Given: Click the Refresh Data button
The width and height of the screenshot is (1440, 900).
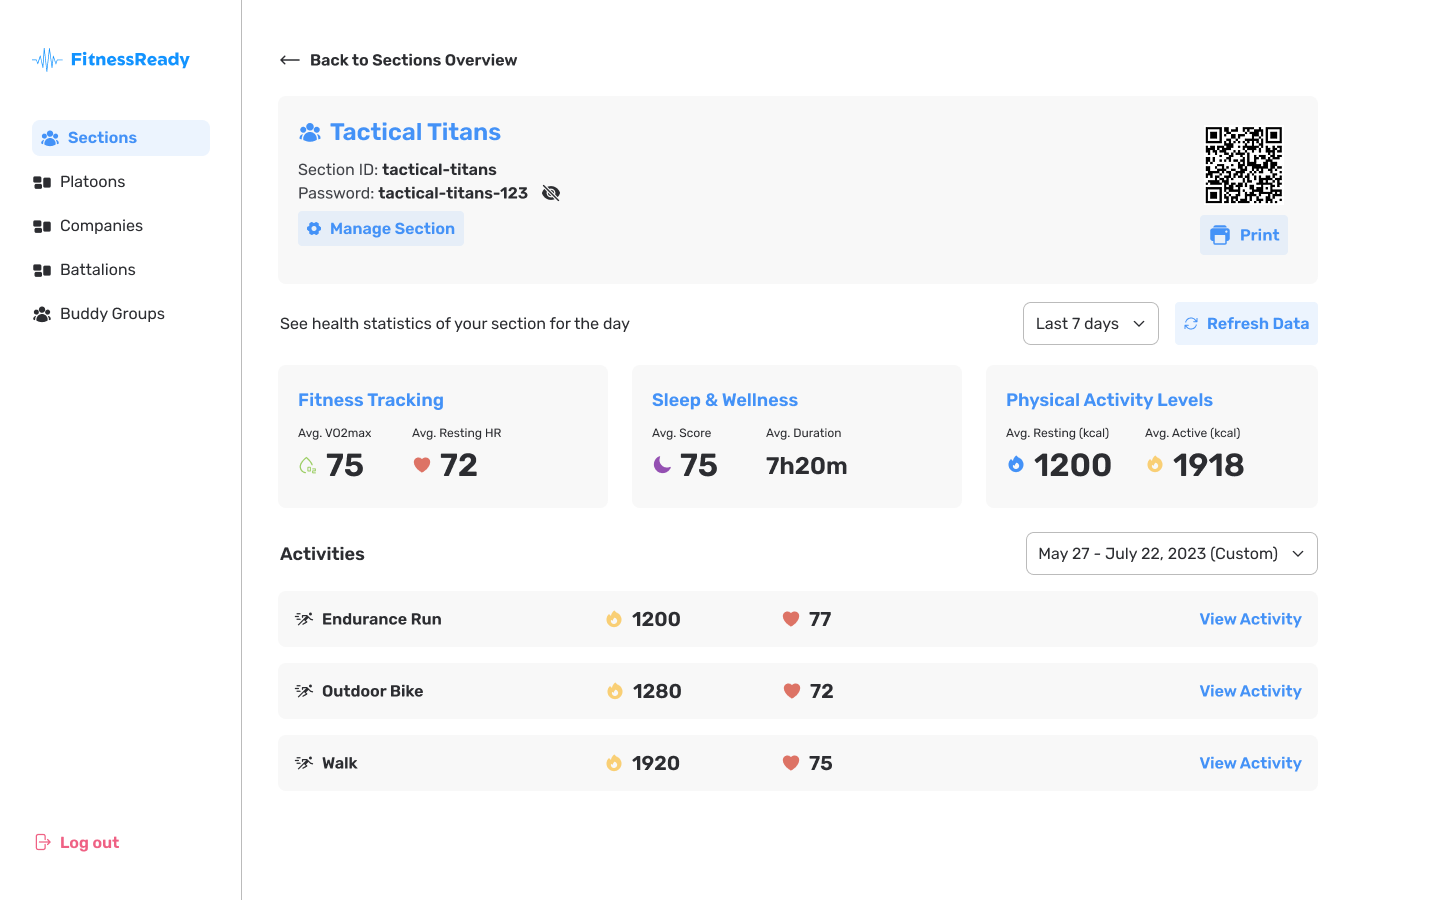Looking at the screenshot, I should tap(1246, 324).
